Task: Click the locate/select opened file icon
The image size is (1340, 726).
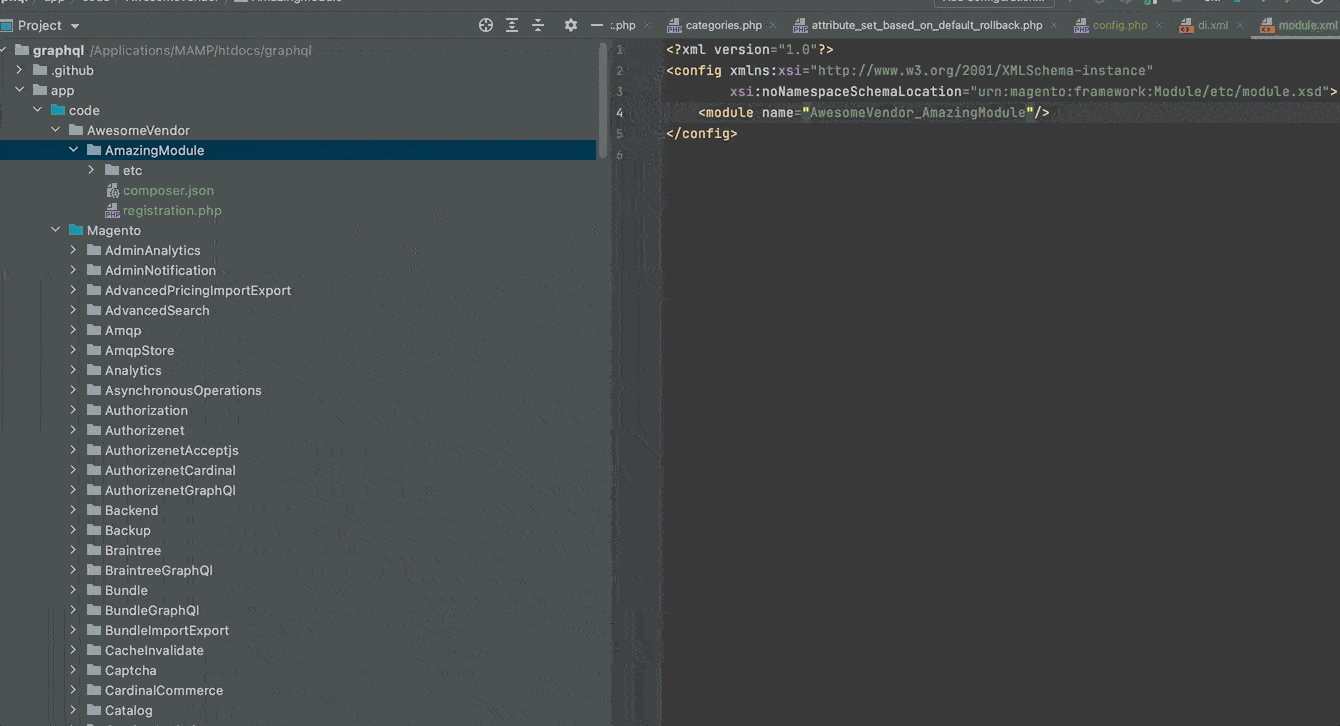Action: [486, 25]
